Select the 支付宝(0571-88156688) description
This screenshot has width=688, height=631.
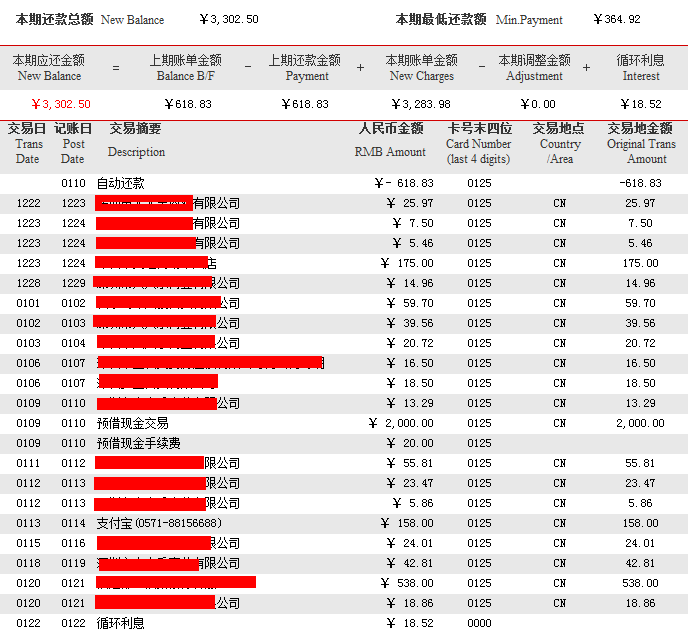159,523
